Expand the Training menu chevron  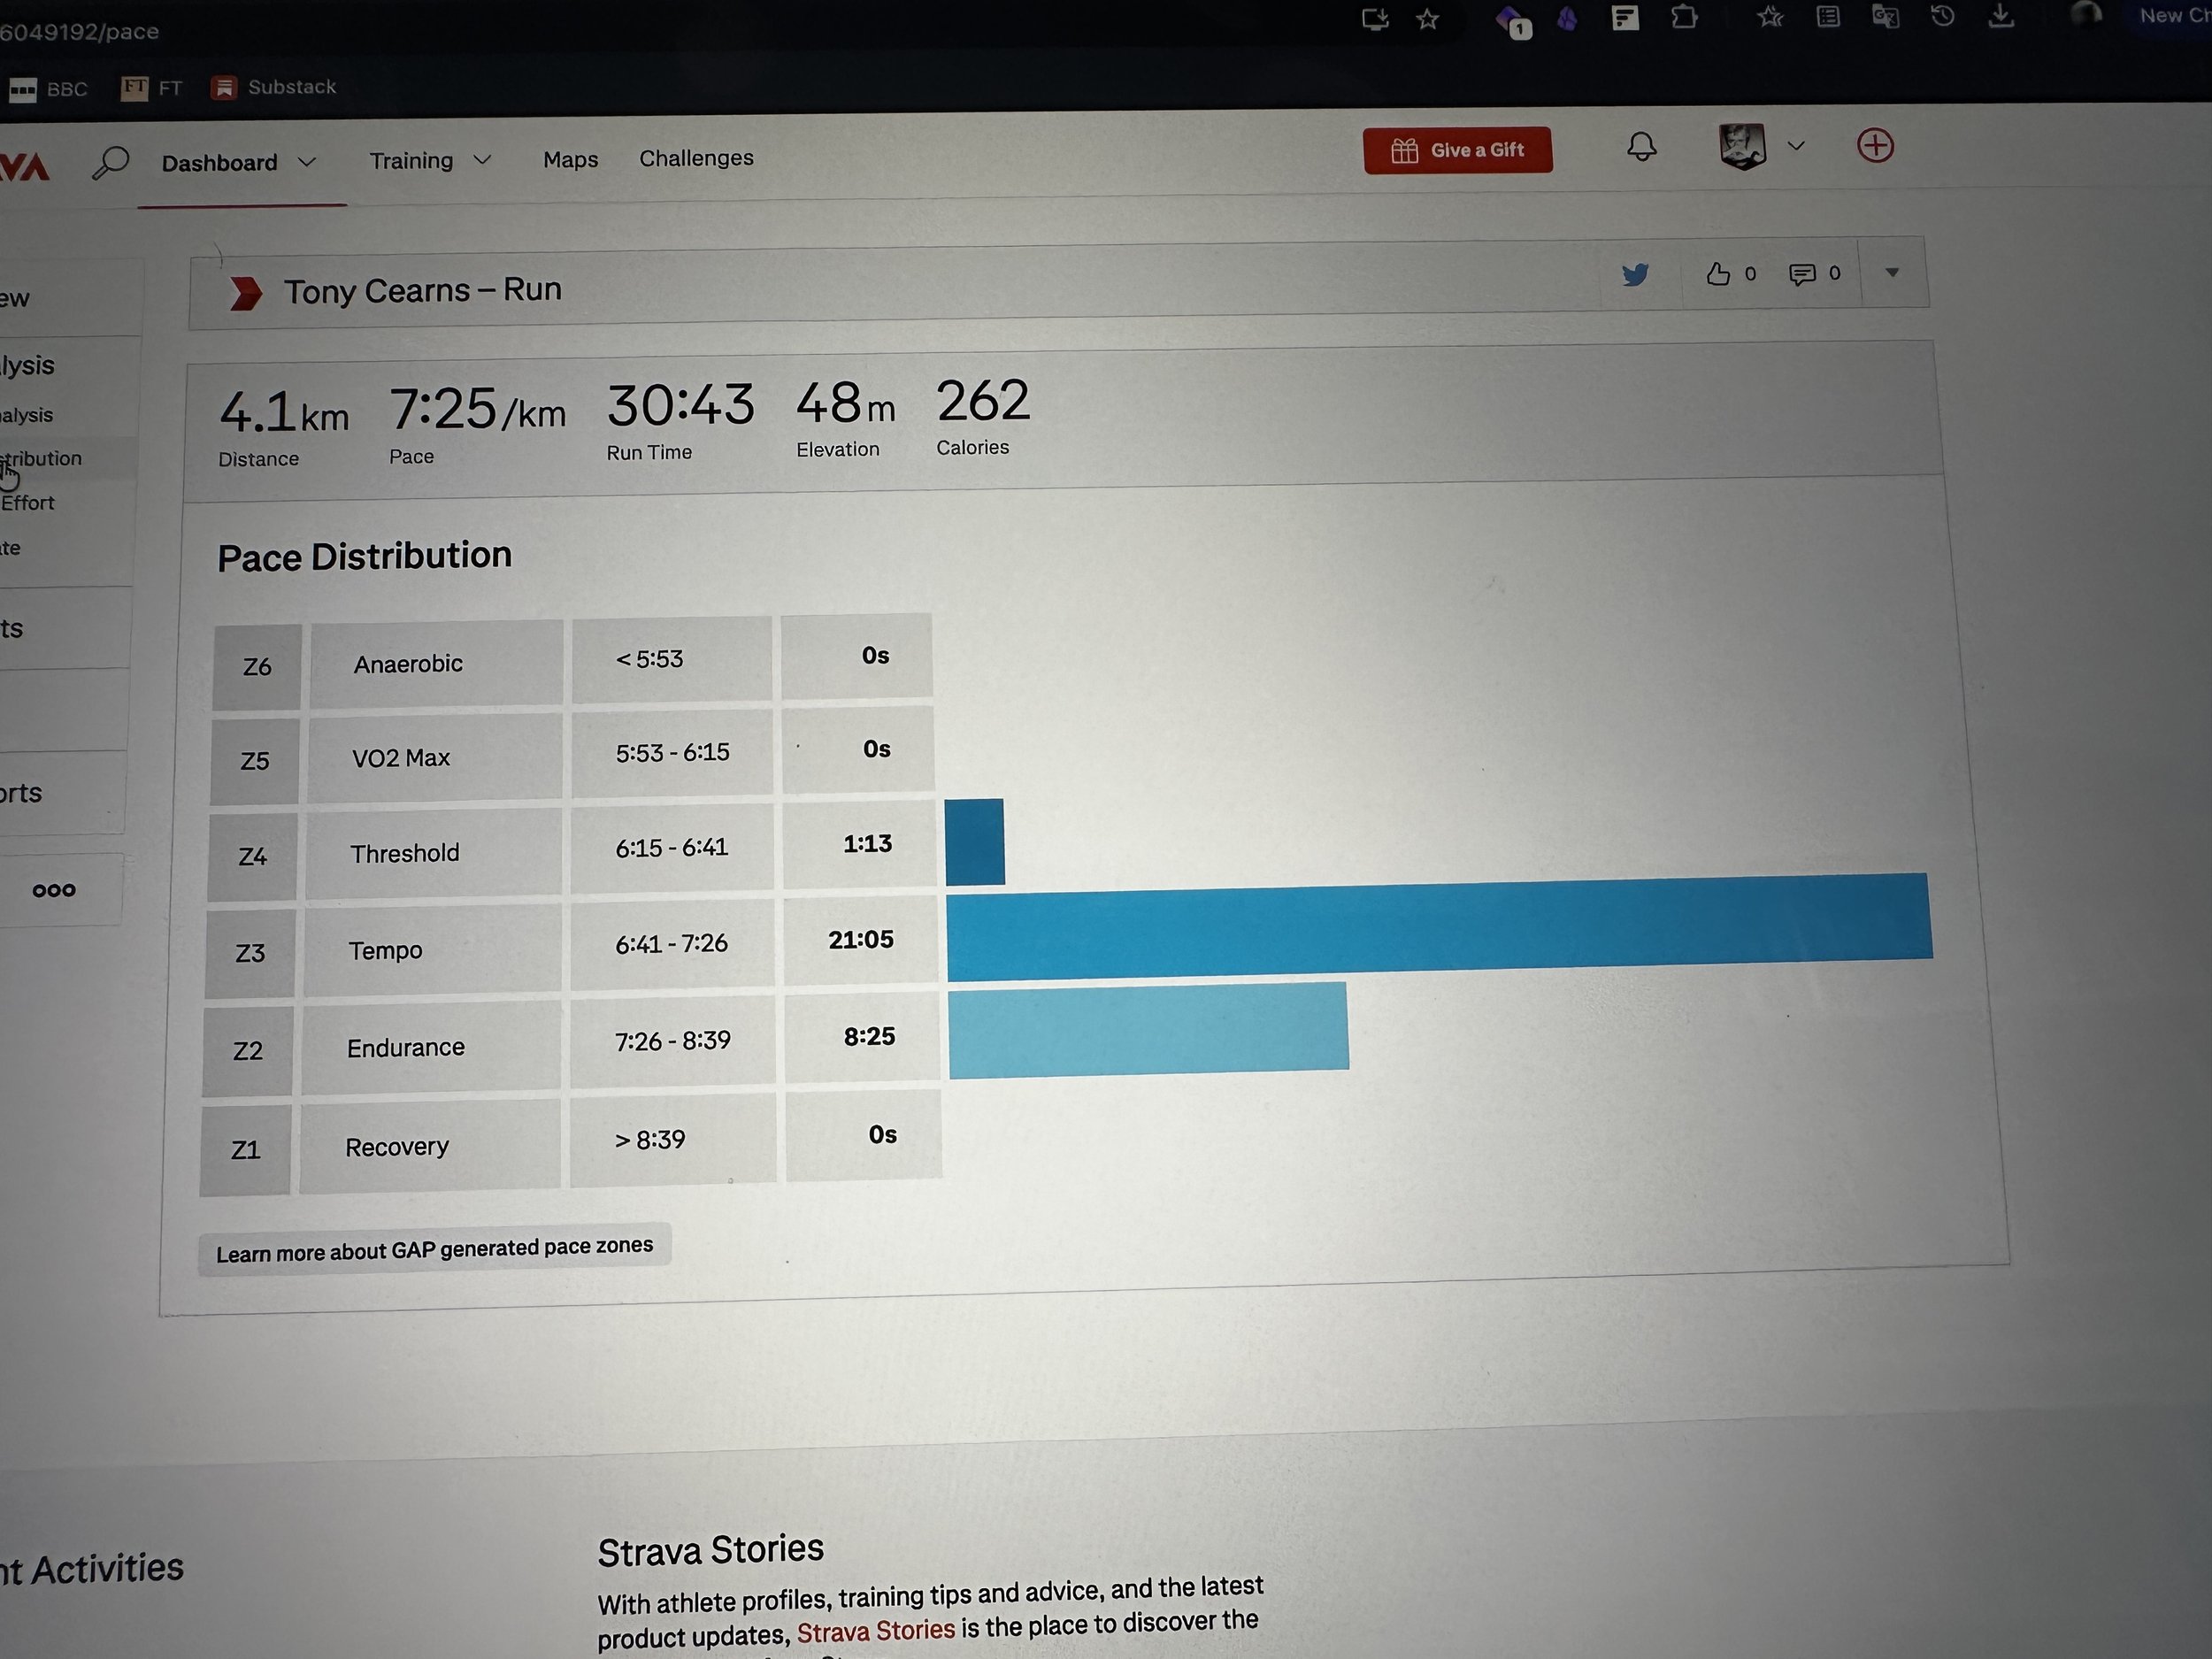(482, 160)
